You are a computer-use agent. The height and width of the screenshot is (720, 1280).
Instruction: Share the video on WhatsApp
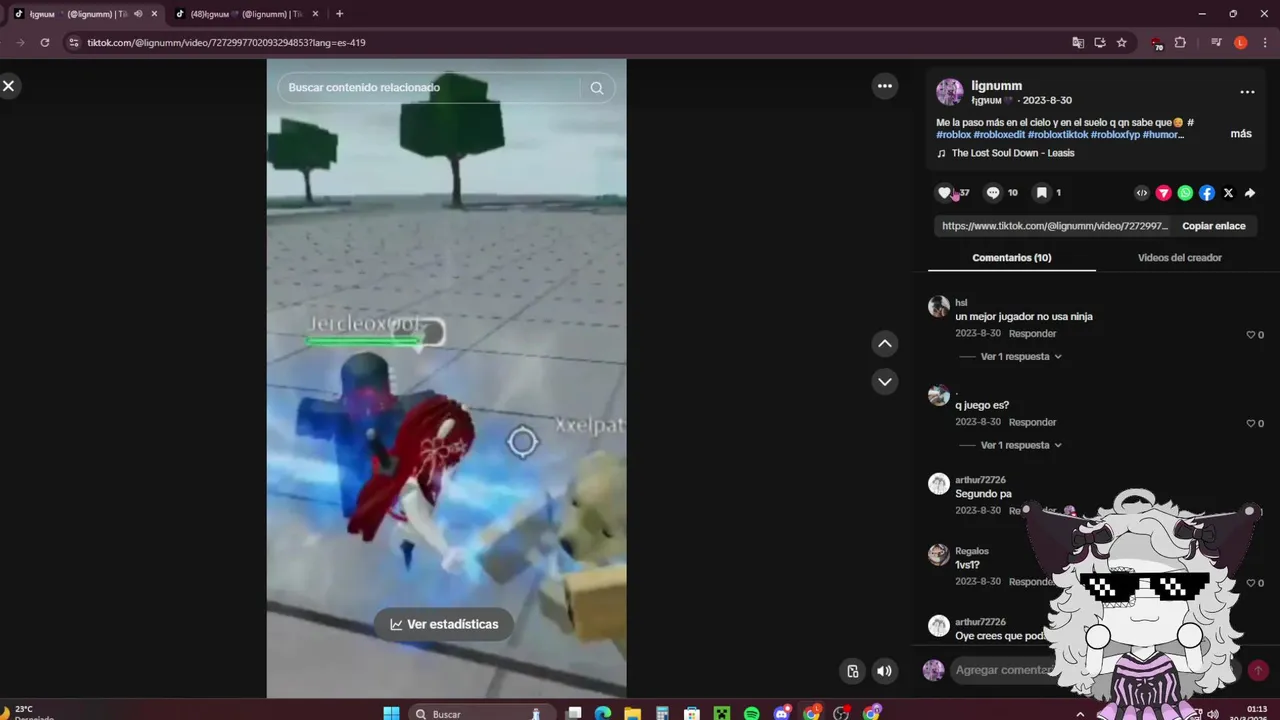click(1185, 193)
